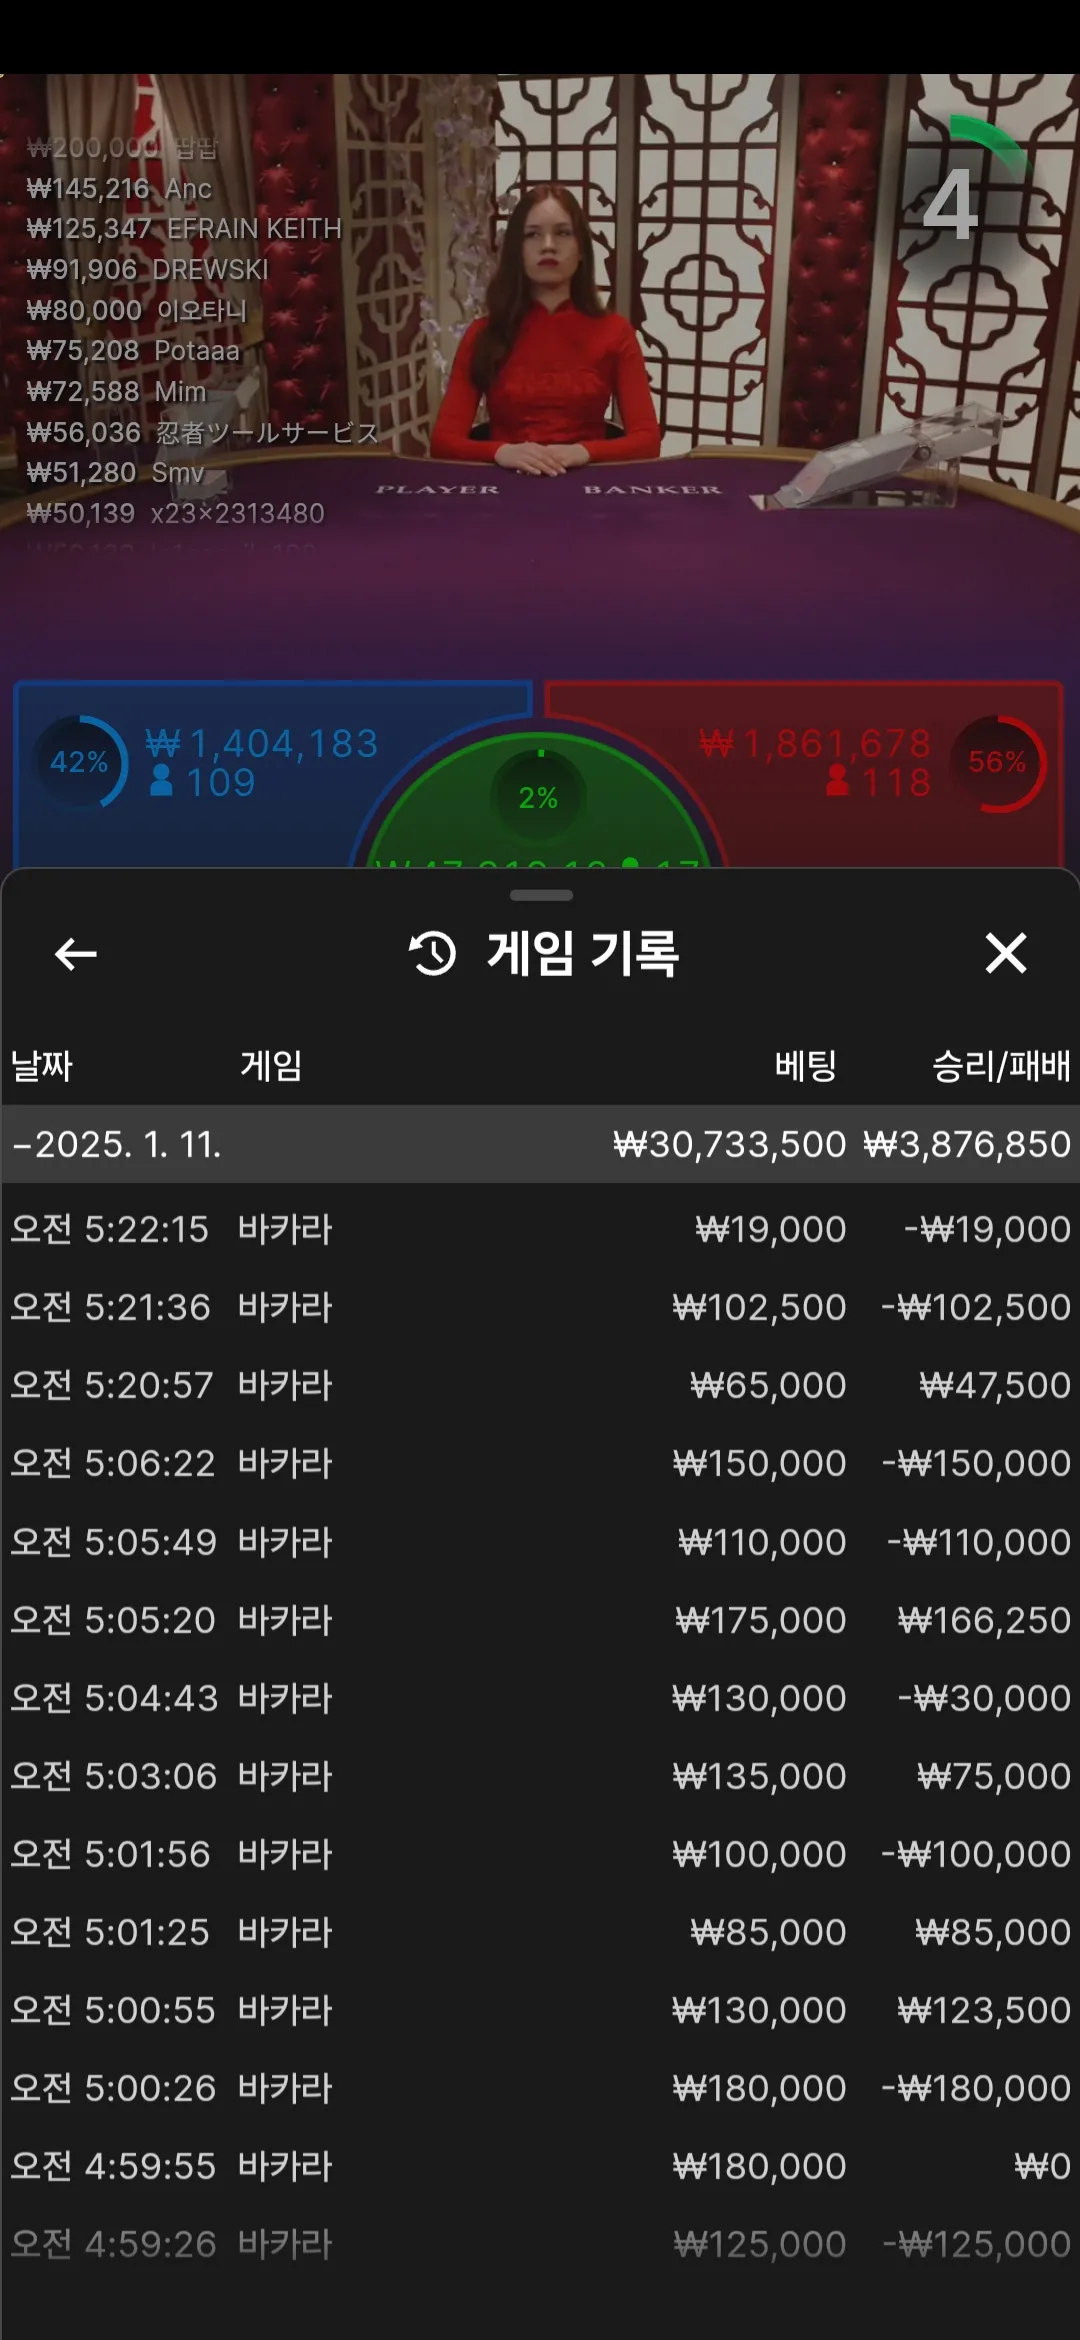Tap the ₩65,000 bet amount

pos(768,1385)
